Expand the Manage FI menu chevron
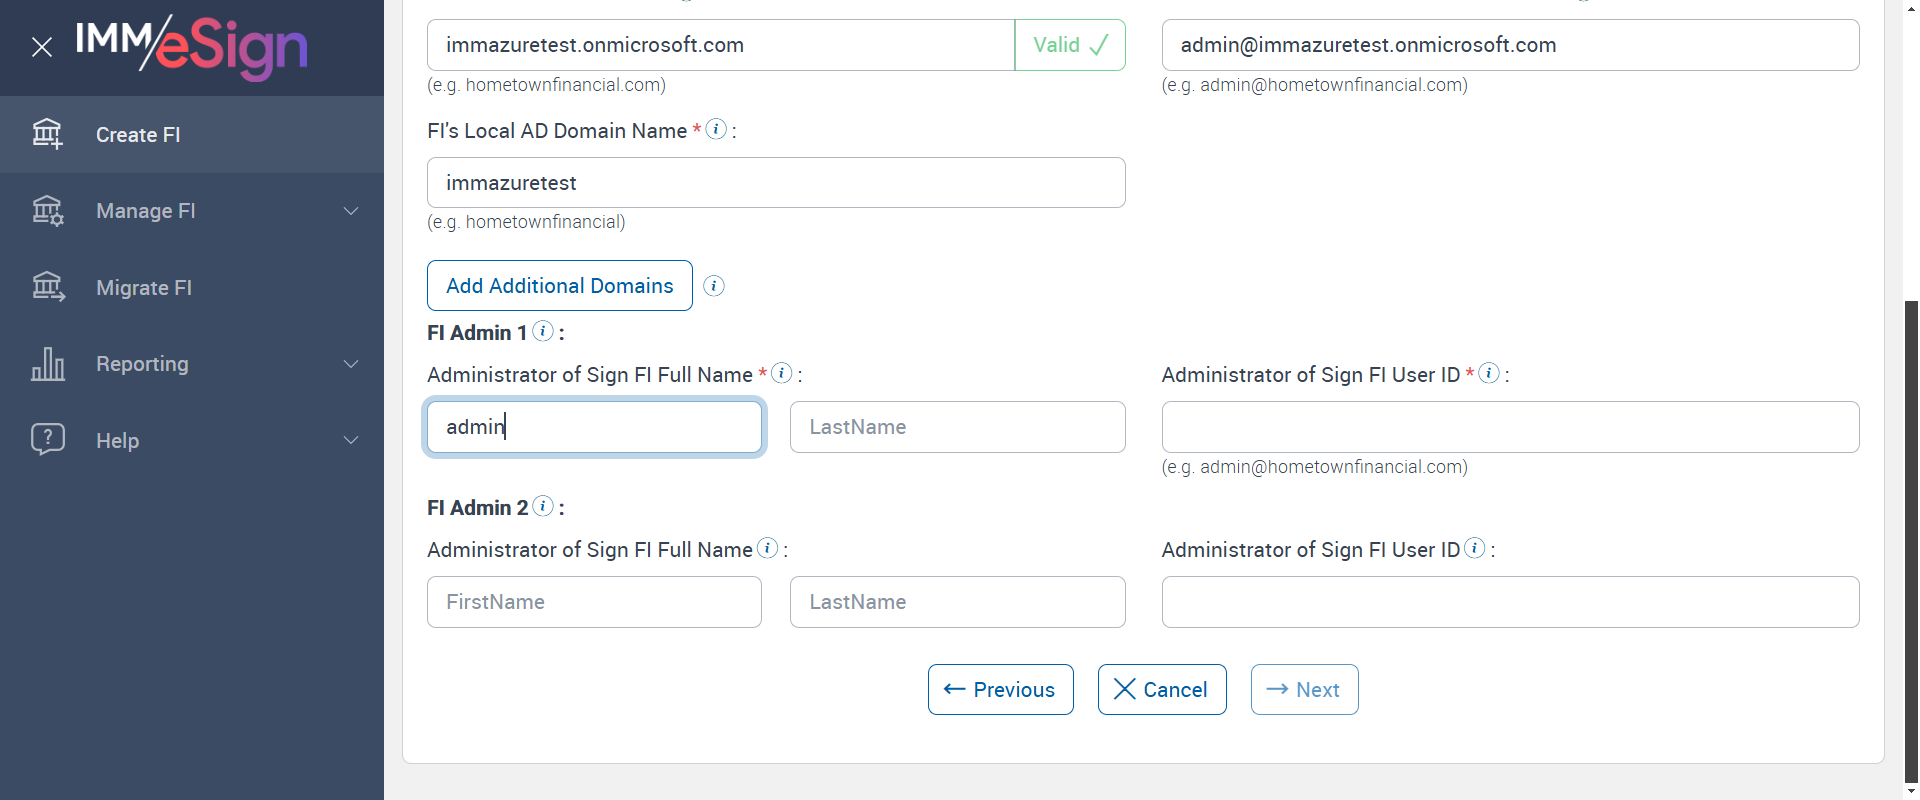 pyautogui.click(x=351, y=211)
